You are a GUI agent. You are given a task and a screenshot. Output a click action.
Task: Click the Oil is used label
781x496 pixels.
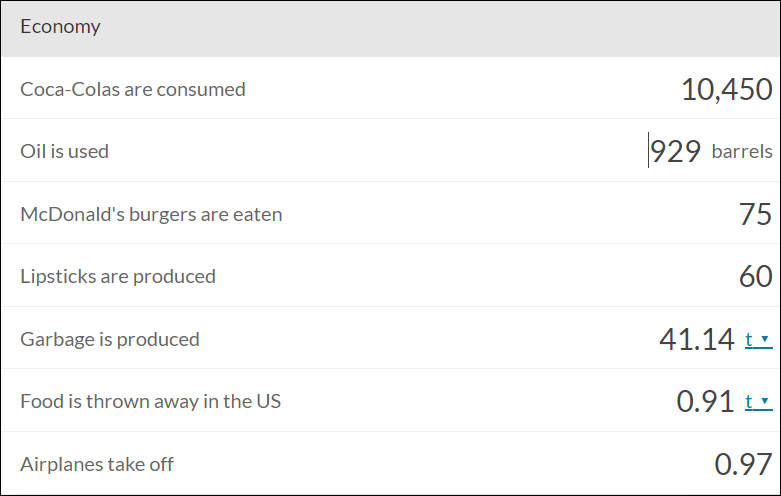(x=64, y=151)
